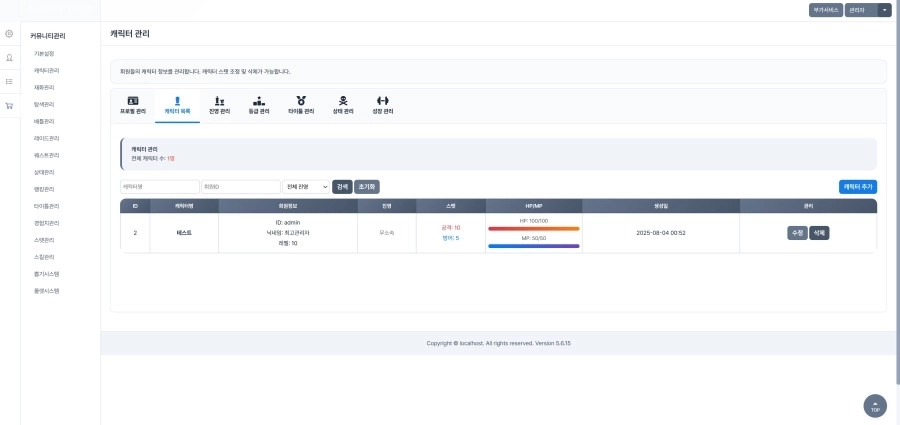The width and height of the screenshot is (900, 425).
Task: Focus the 캐릭터명 search input field
Action: click(x=159, y=187)
